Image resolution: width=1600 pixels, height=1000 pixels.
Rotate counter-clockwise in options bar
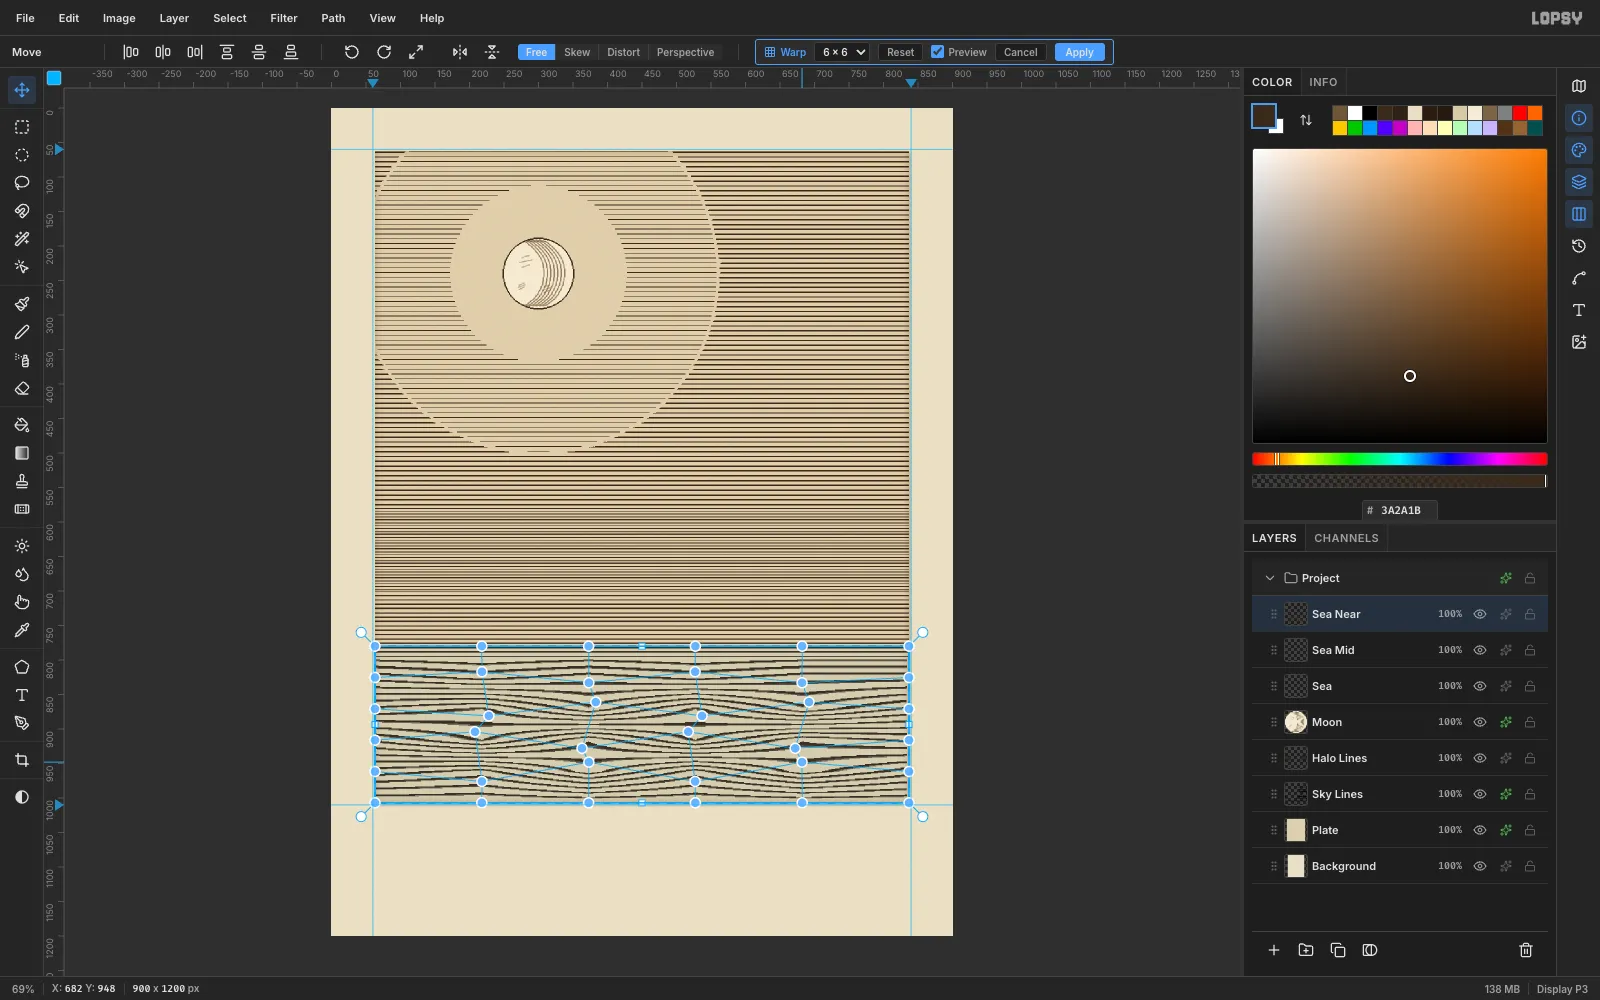352,52
